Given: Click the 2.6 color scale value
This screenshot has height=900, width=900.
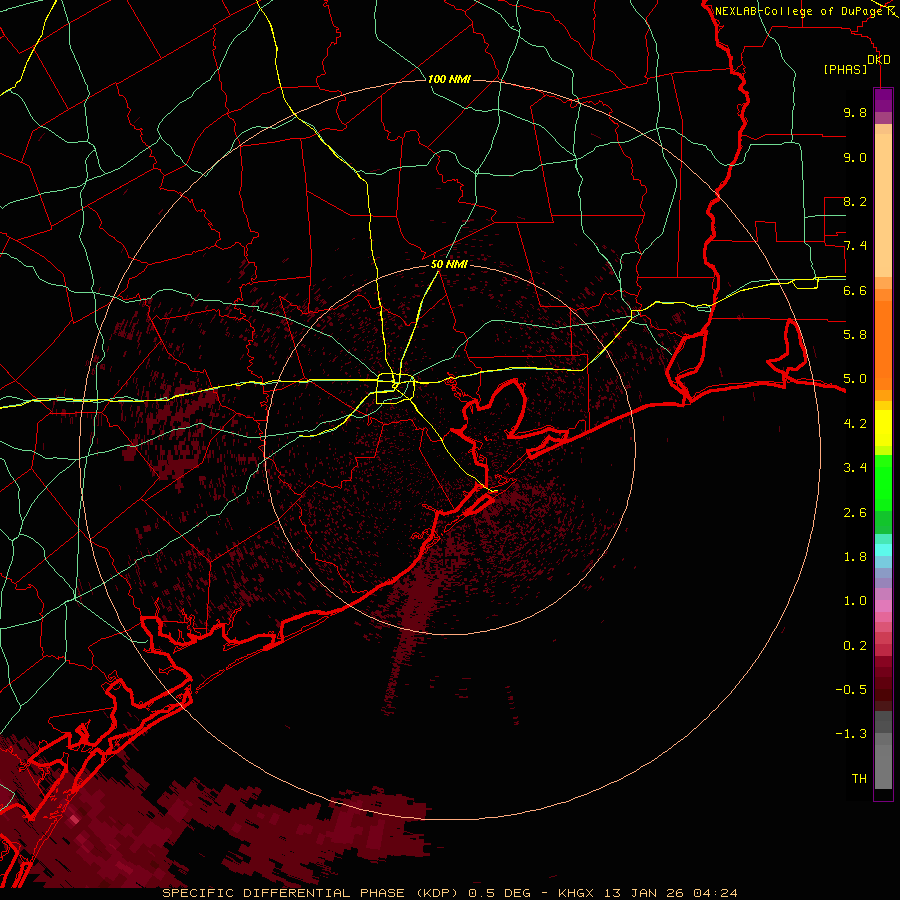Looking at the screenshot, I should tap(855, 512).
